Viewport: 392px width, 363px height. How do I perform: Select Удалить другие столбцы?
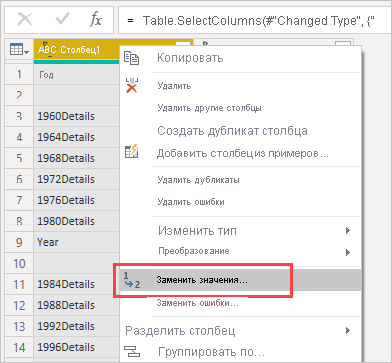209,108
